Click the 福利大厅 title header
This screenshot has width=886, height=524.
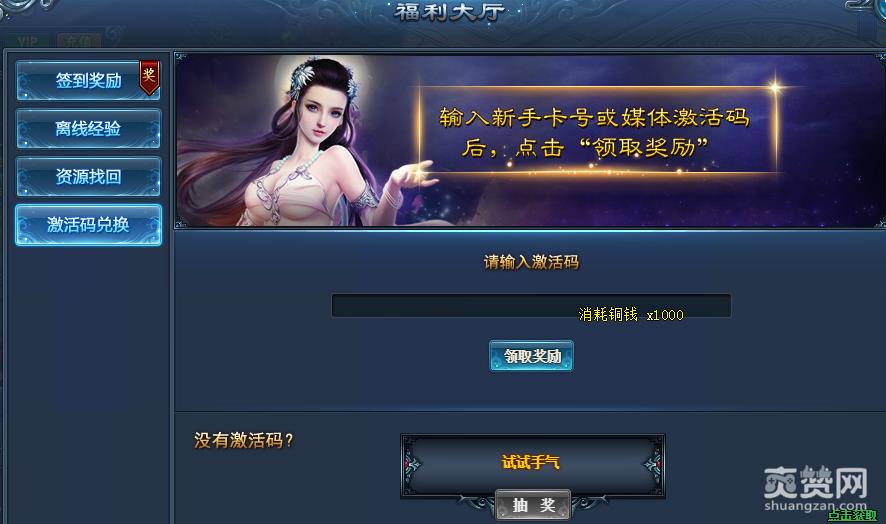click(449, 11)
